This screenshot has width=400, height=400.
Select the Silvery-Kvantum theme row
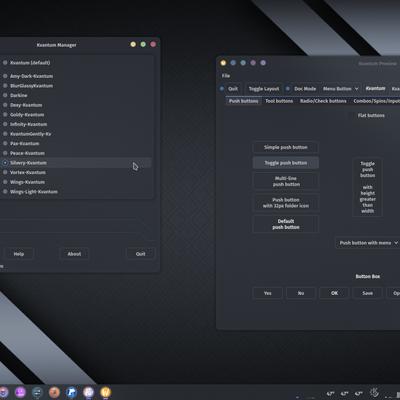point(76,163)
